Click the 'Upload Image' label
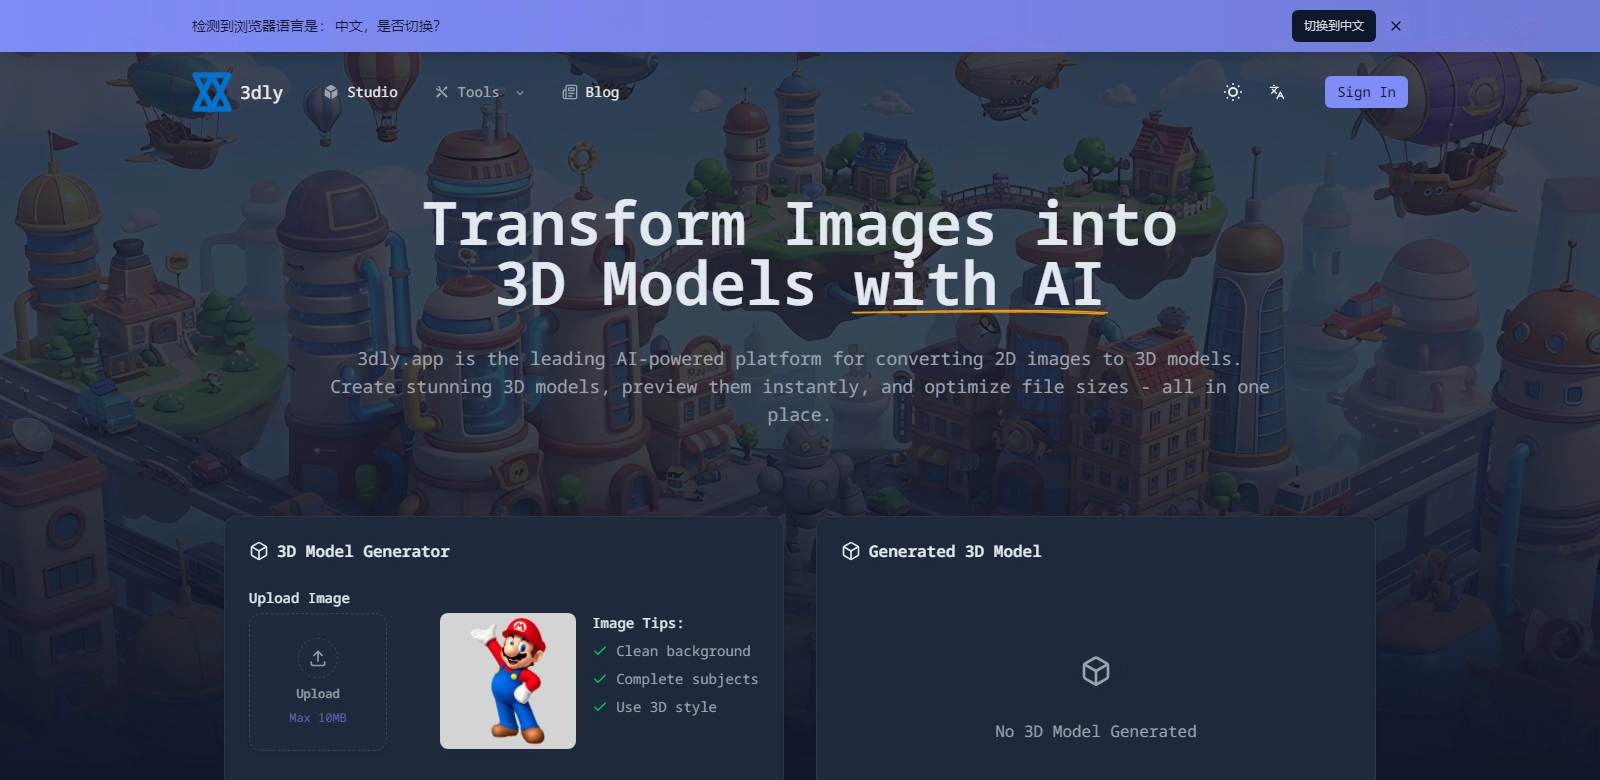Image resolution: width=1600 pixels, height=780 pixels. point(299,598)
